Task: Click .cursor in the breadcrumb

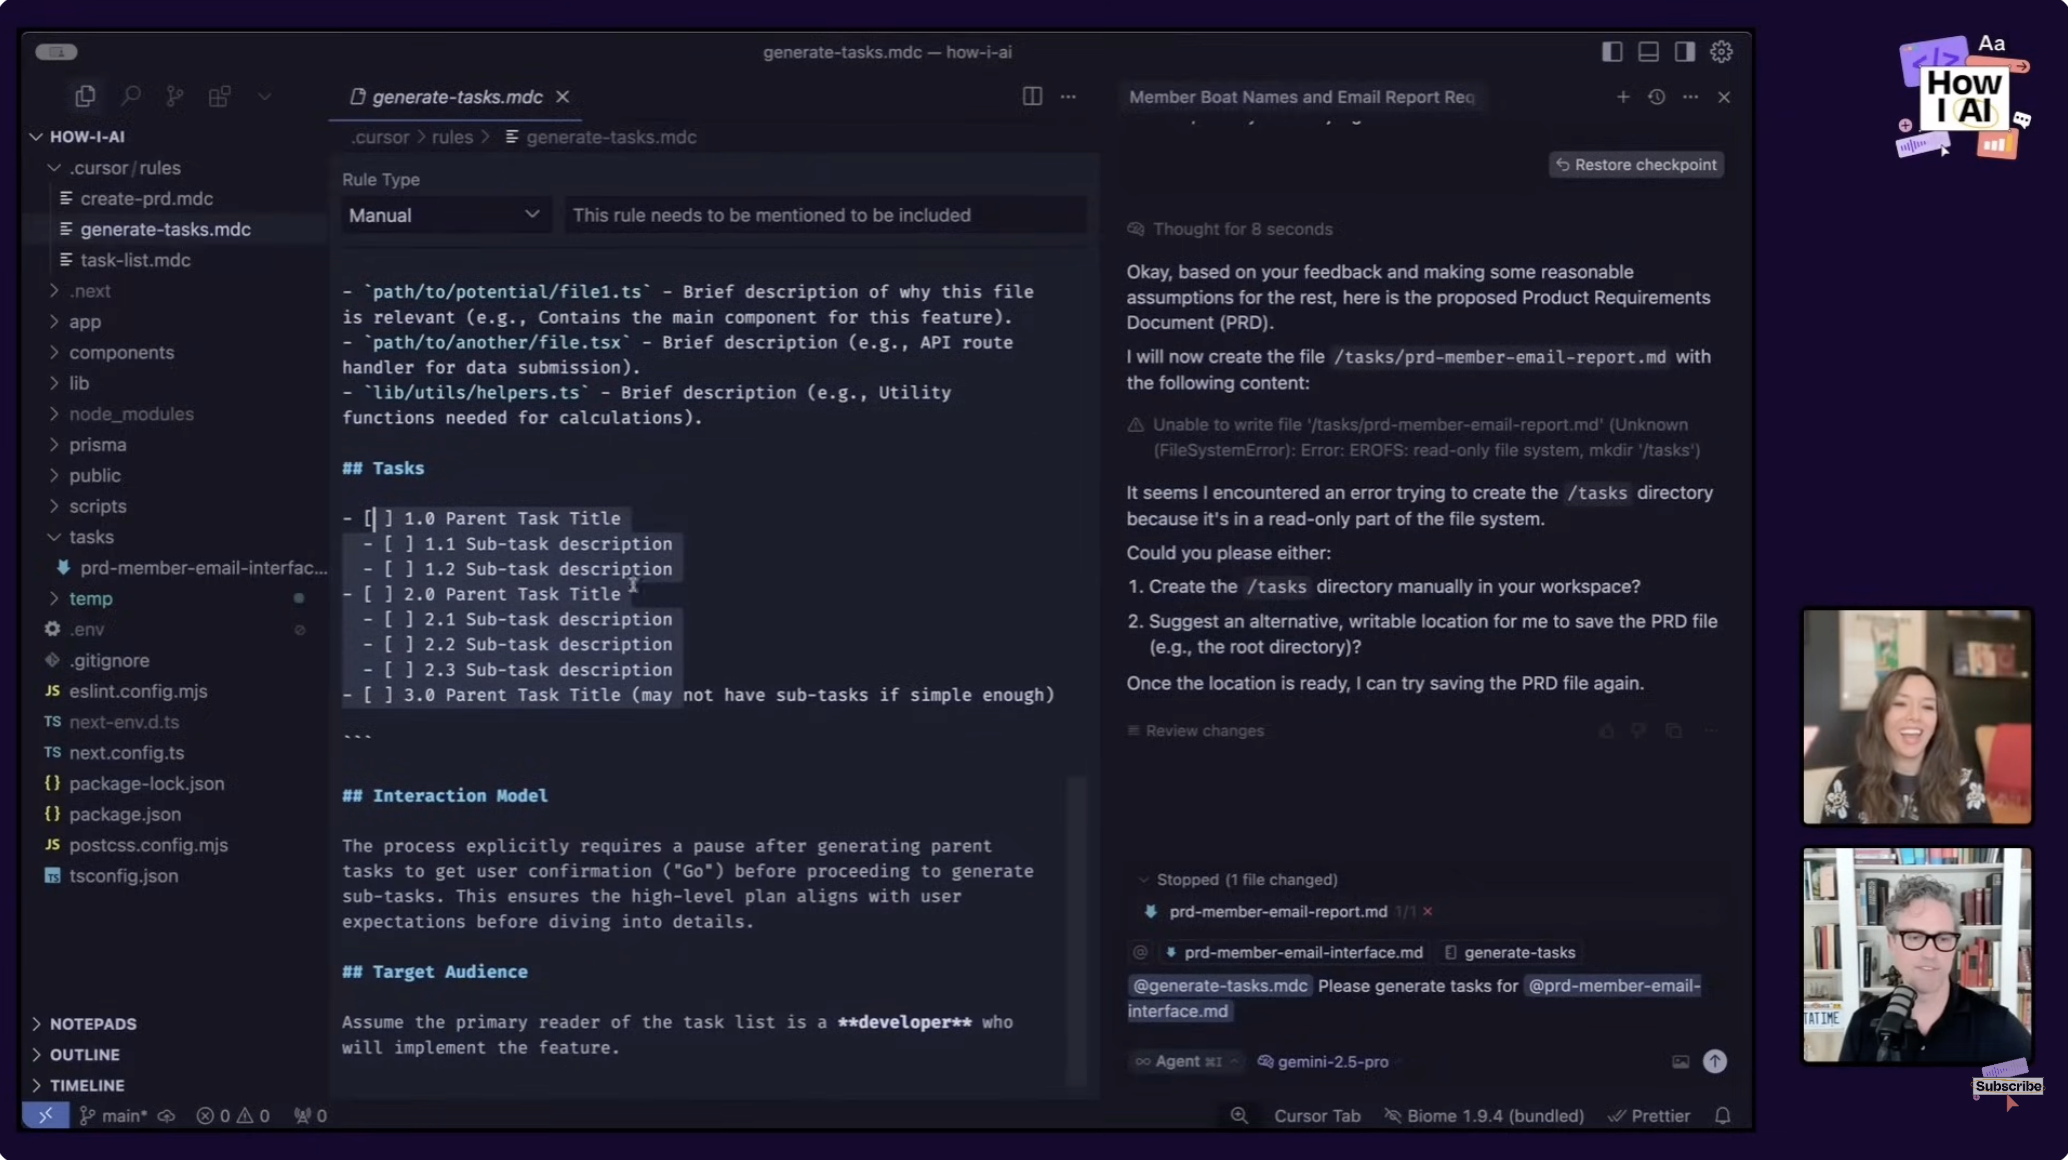Action: point(380,137)
